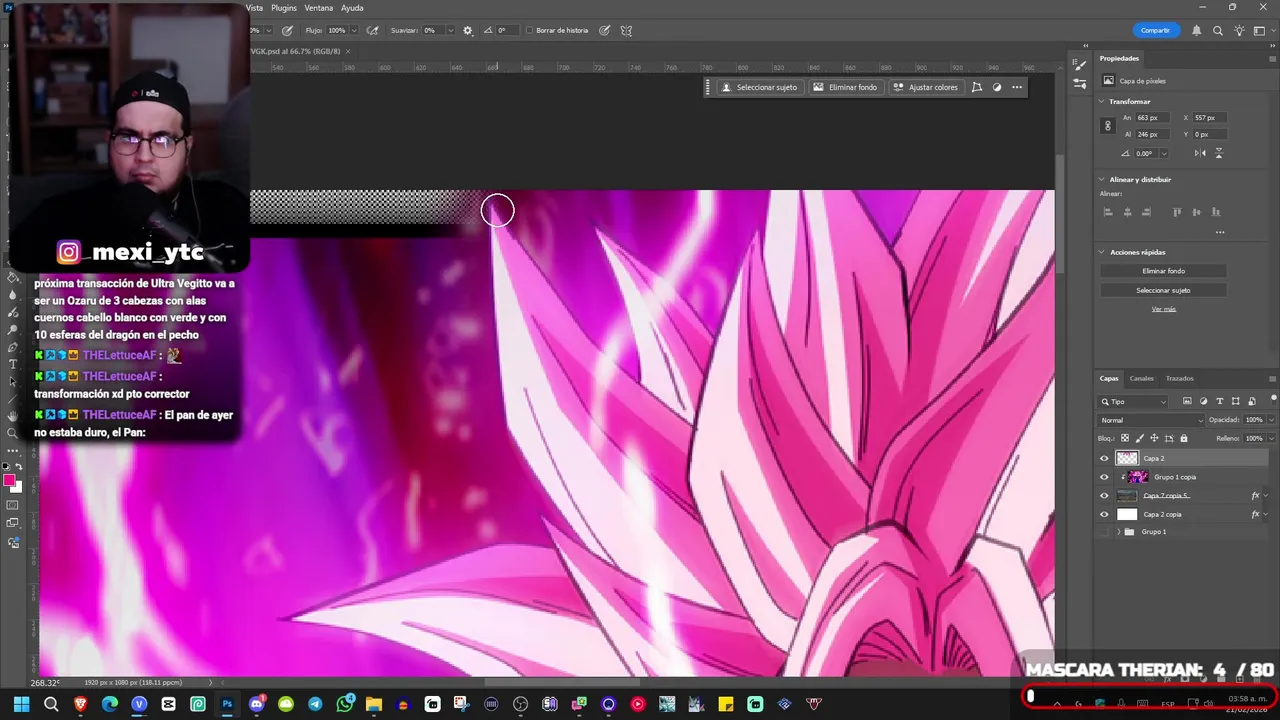The width and height of the screenshot is (1280, 720).
Task: Filter layers by shape layers icon
Action: click(x=1236, y=401)
